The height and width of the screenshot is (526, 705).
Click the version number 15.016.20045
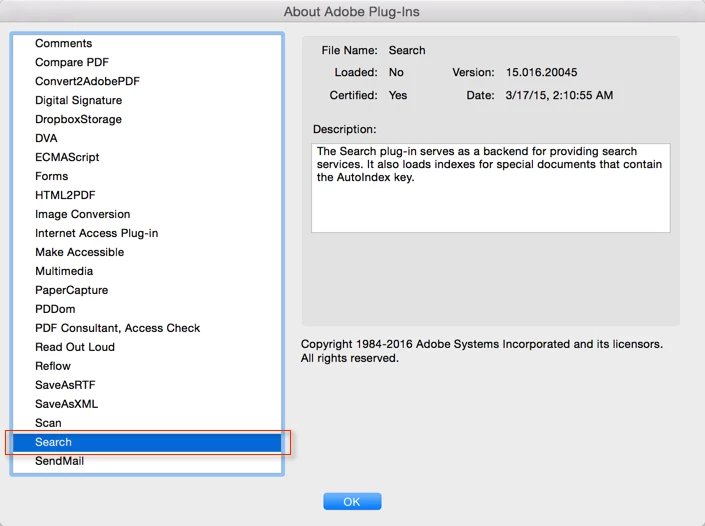click(x=541, y=72)
